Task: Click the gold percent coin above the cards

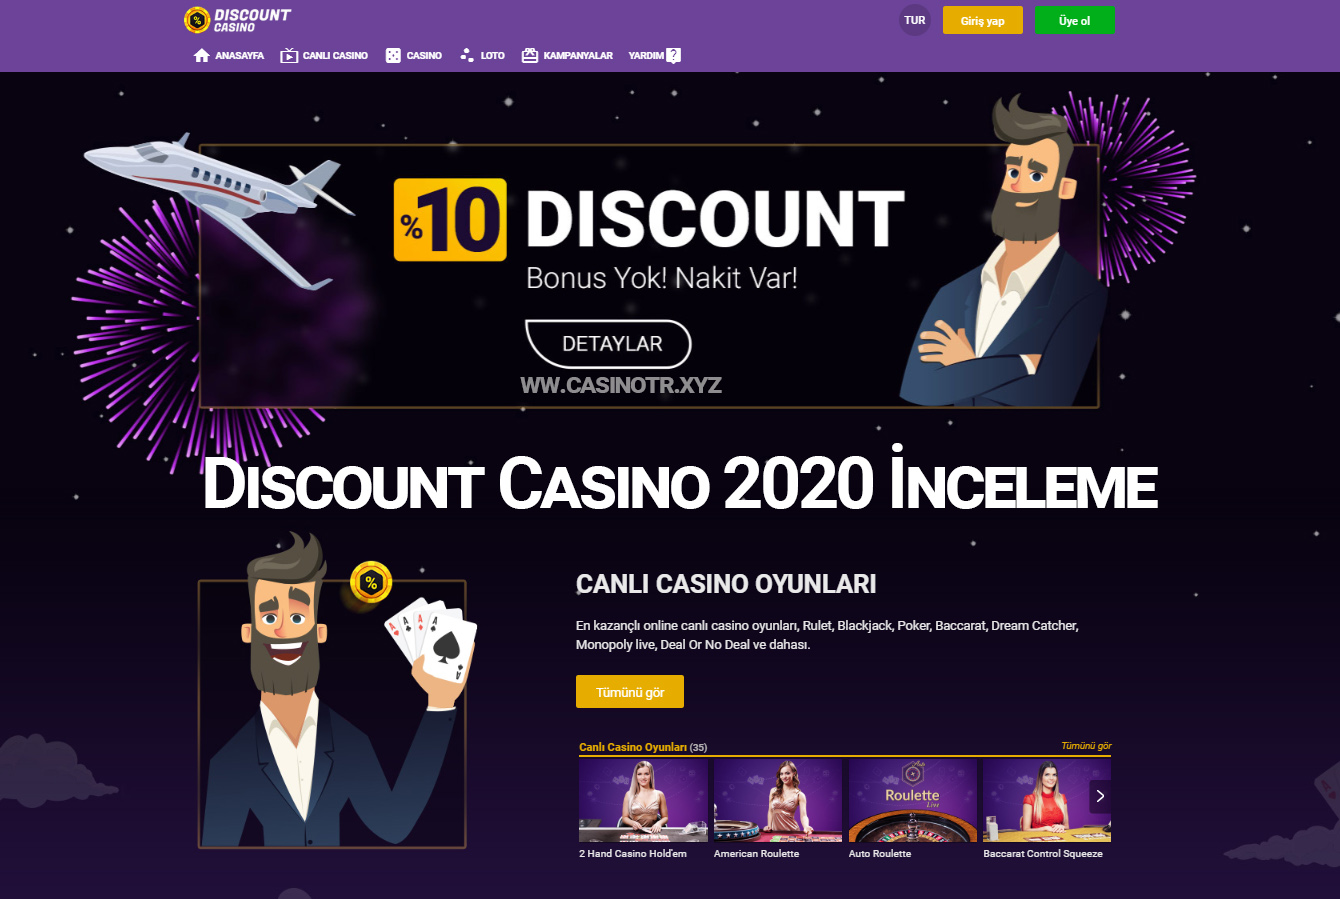Action: [371, 582]
